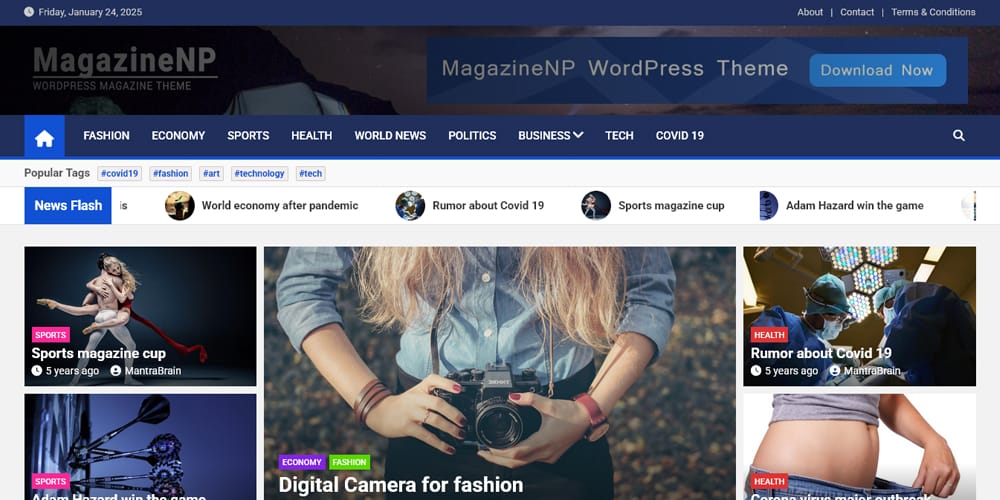Select Health in the navigation bar
The width and height of the screenshot is (1000, 500).
pyautogui.click(x=312, y=135)
